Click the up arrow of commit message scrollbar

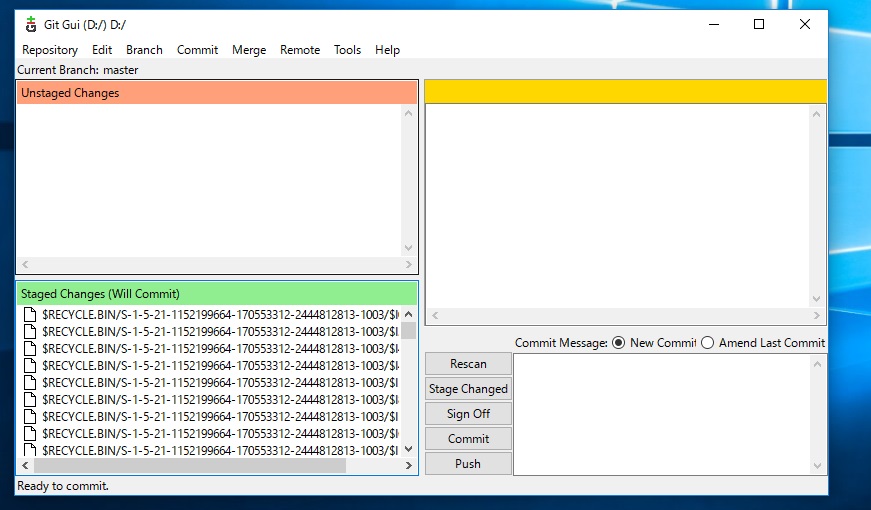(x=817, y=364)
